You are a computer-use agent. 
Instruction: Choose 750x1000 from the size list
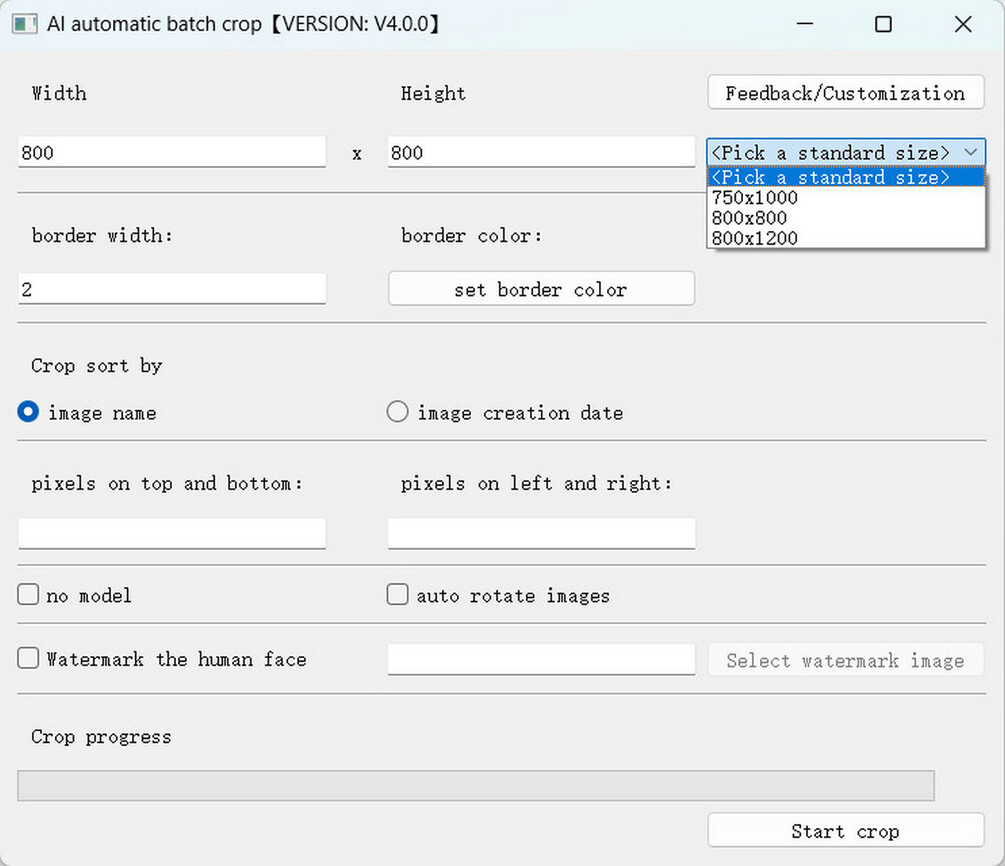coord(846,197)
